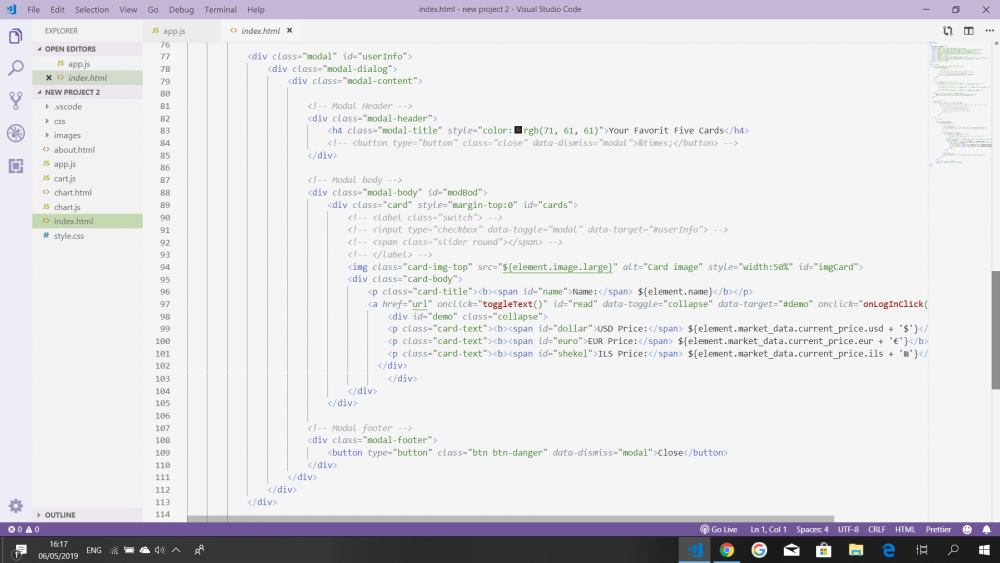Split the editor to the right
Viewport: 1000px width, 563px height.
click(x=969, y=31)
